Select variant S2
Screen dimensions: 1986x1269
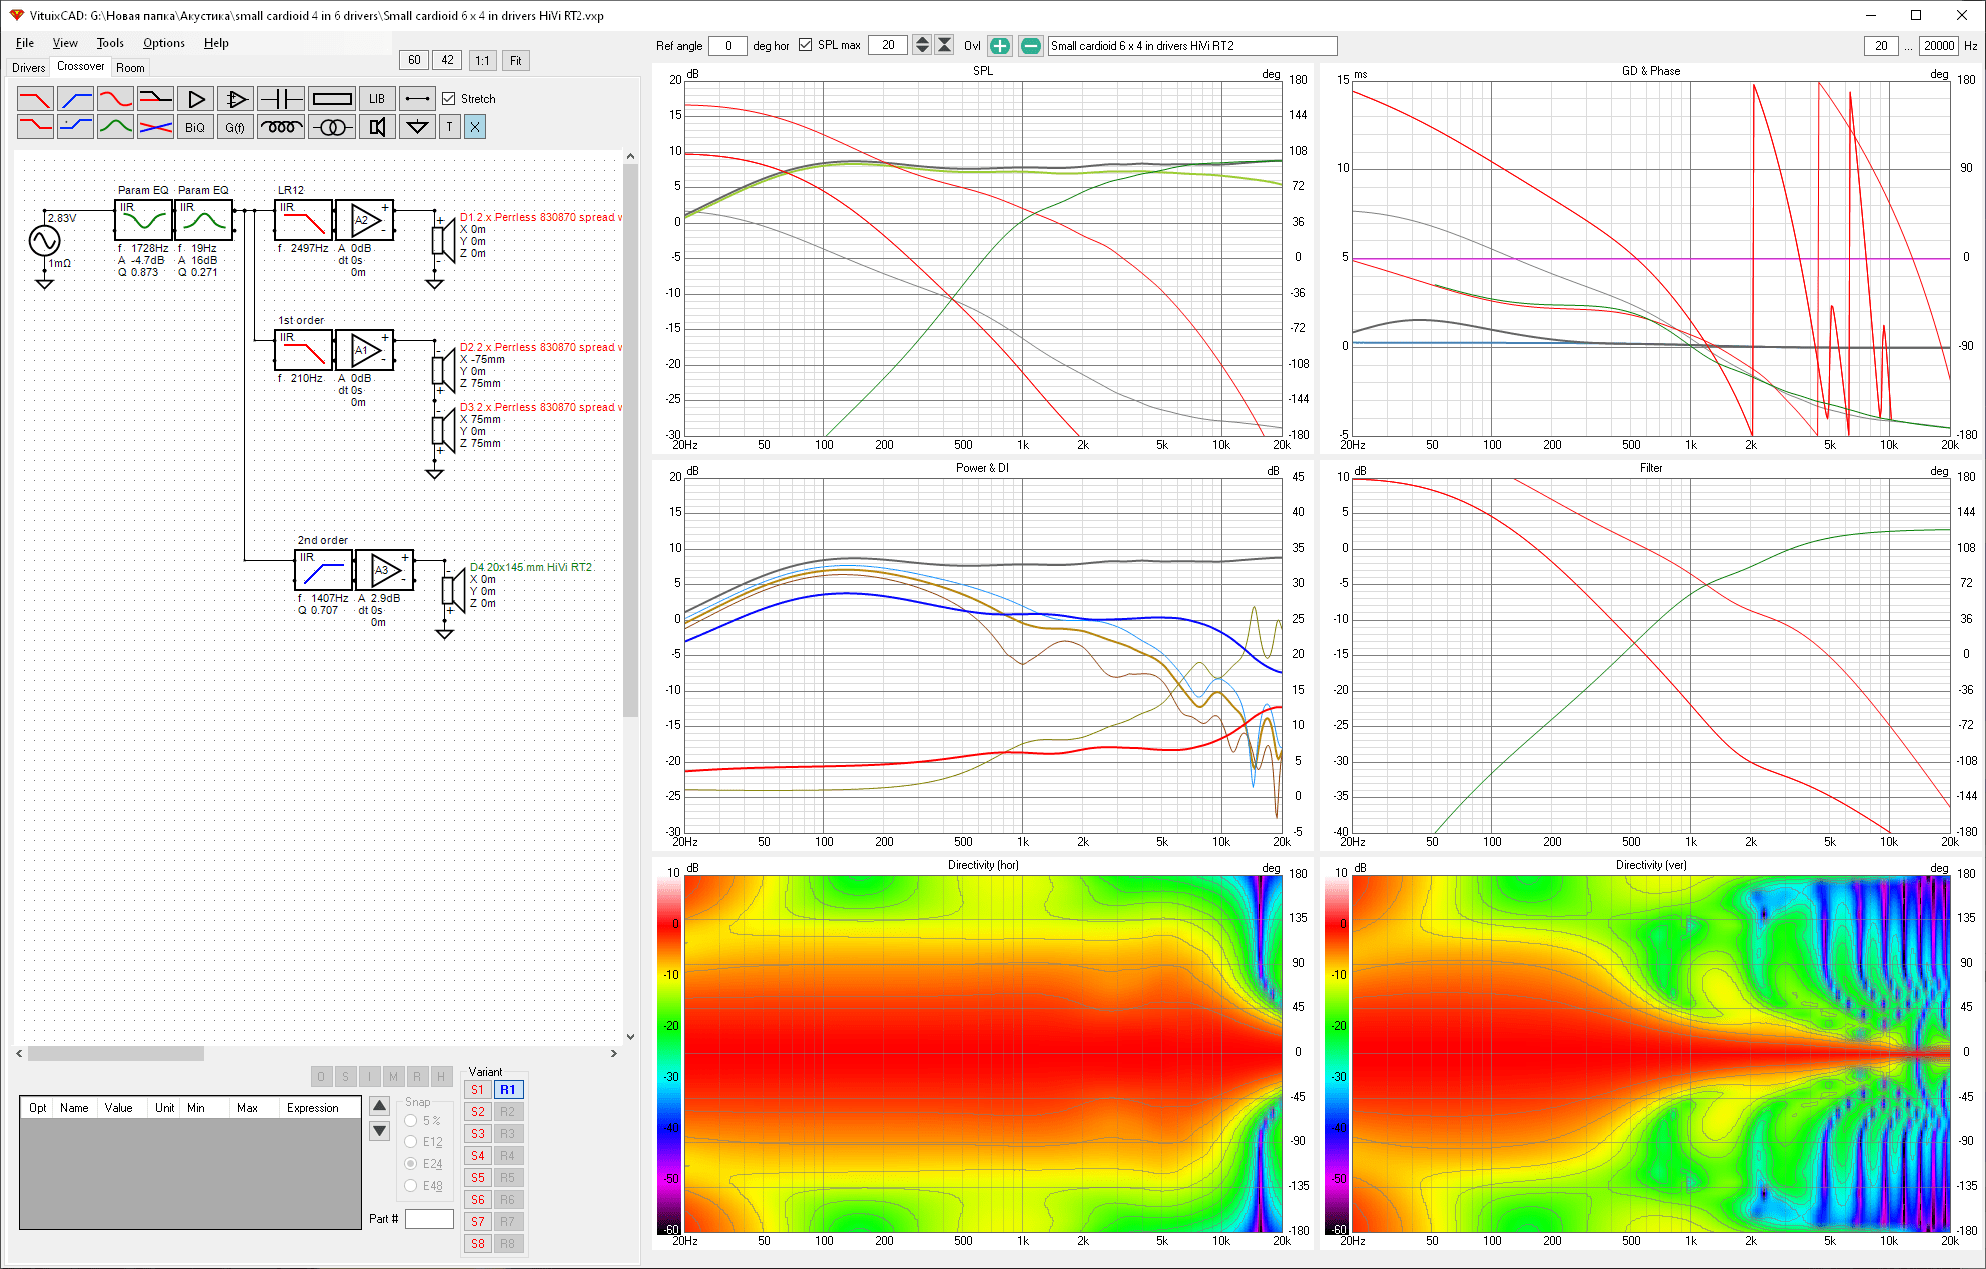point(478,1112)
